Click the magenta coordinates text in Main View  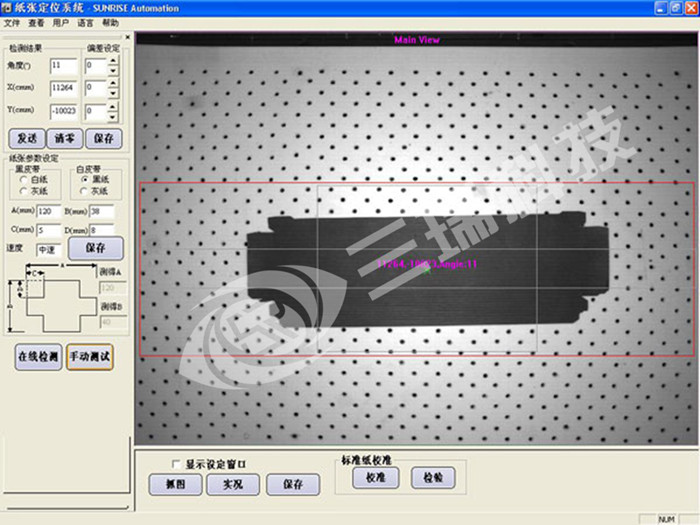click(427, 264)
